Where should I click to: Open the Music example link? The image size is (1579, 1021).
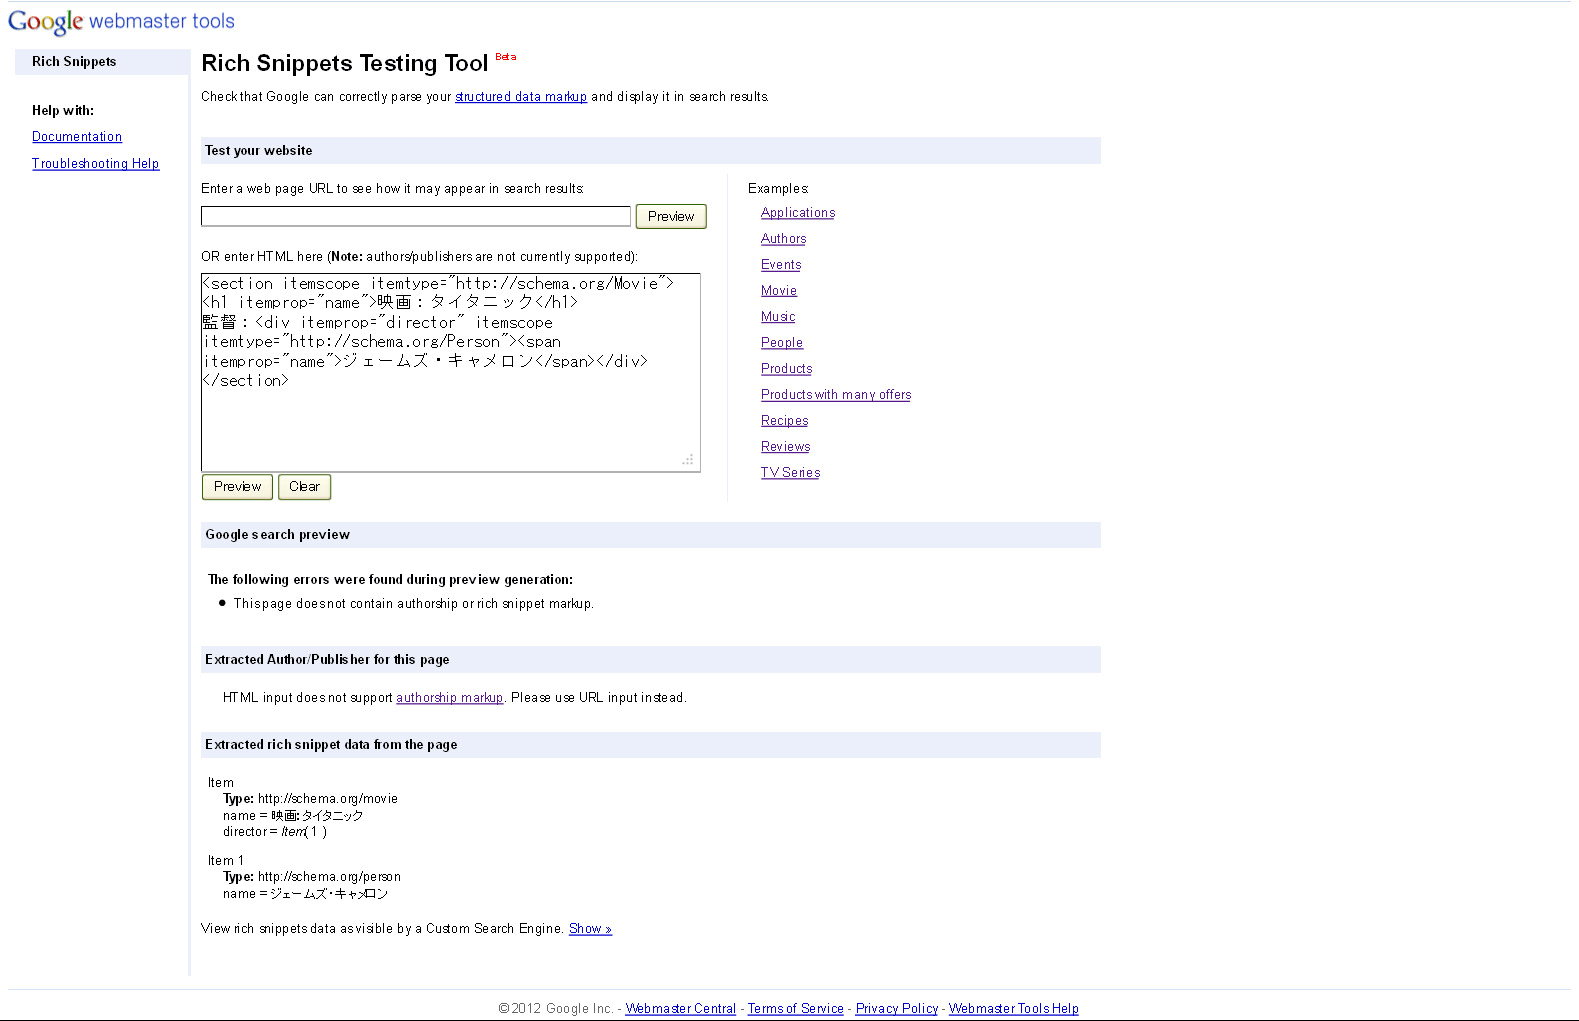(778, 317)
